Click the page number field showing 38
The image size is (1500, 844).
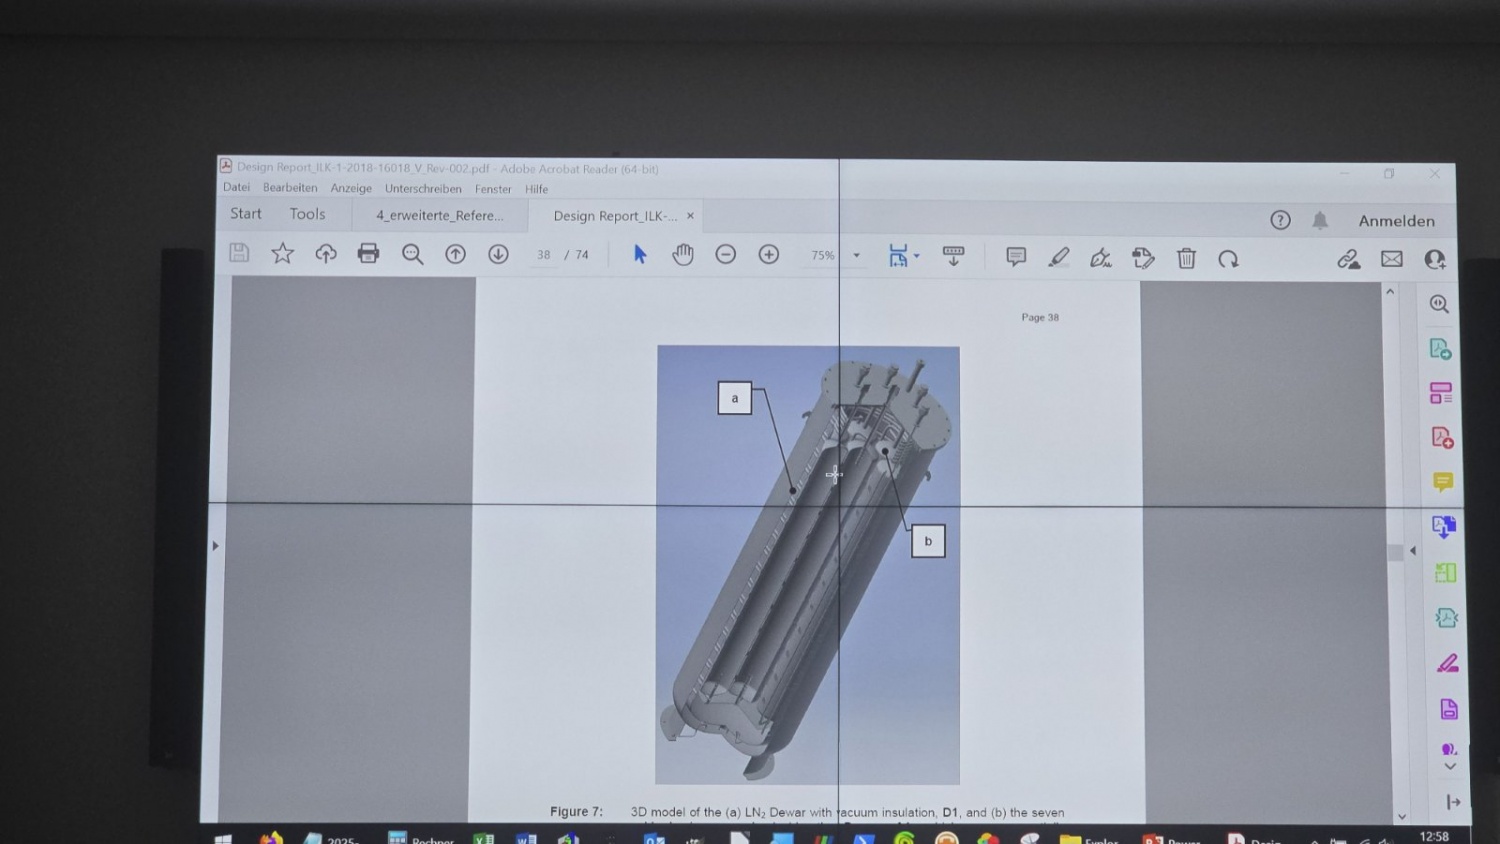coord(543,255)
